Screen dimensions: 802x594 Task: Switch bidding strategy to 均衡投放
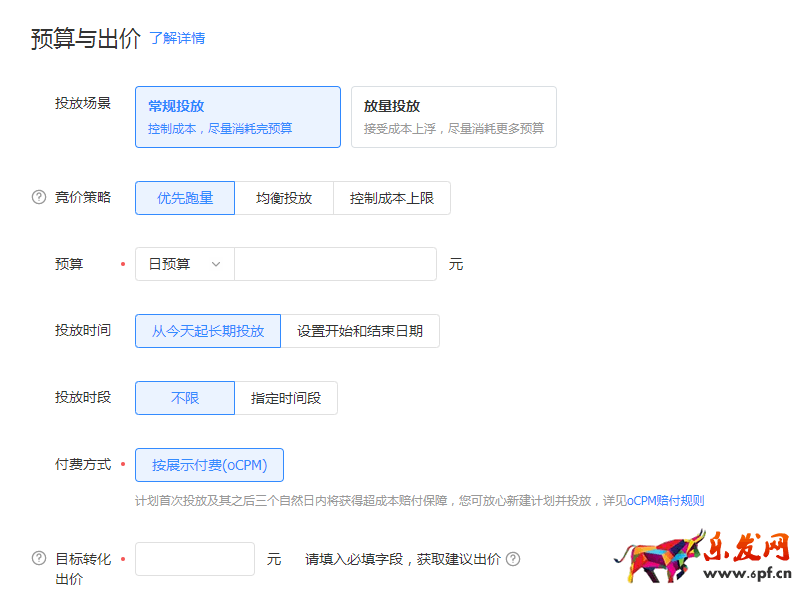284,198
